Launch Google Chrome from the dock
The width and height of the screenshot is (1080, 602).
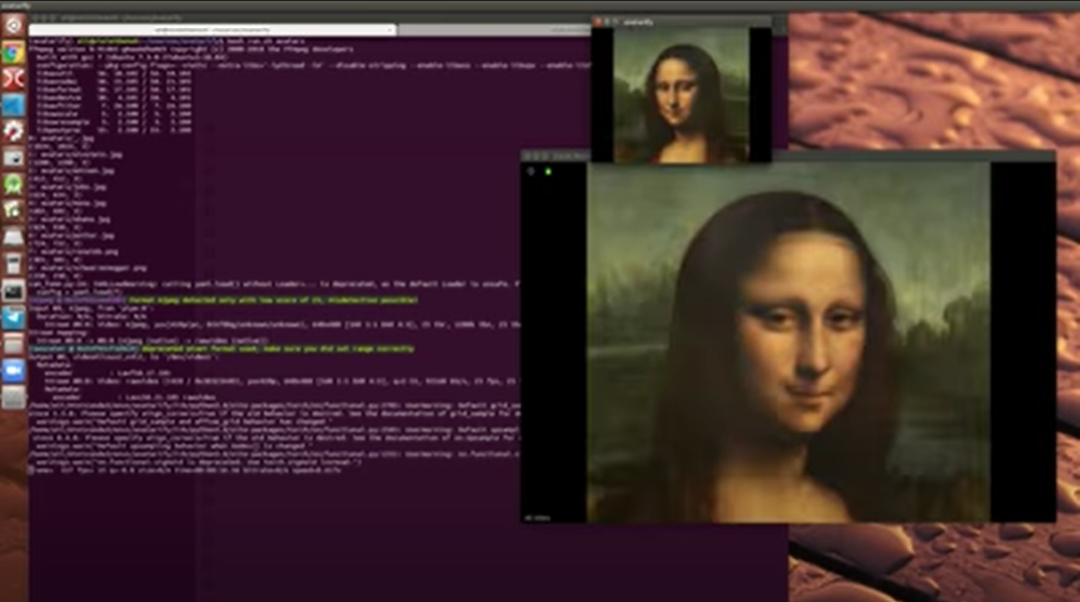coord(13,52)
